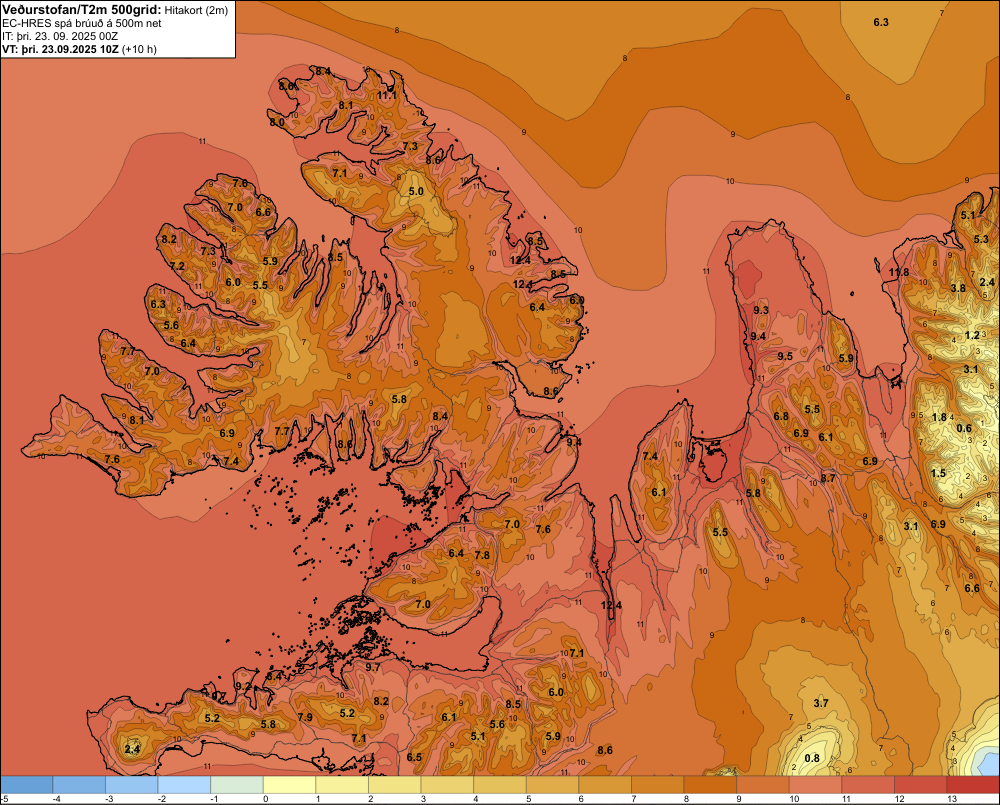Click the '0.8' temperature value on the map
The width and height of the screenshot is (1000, 805).
[812, 758]
